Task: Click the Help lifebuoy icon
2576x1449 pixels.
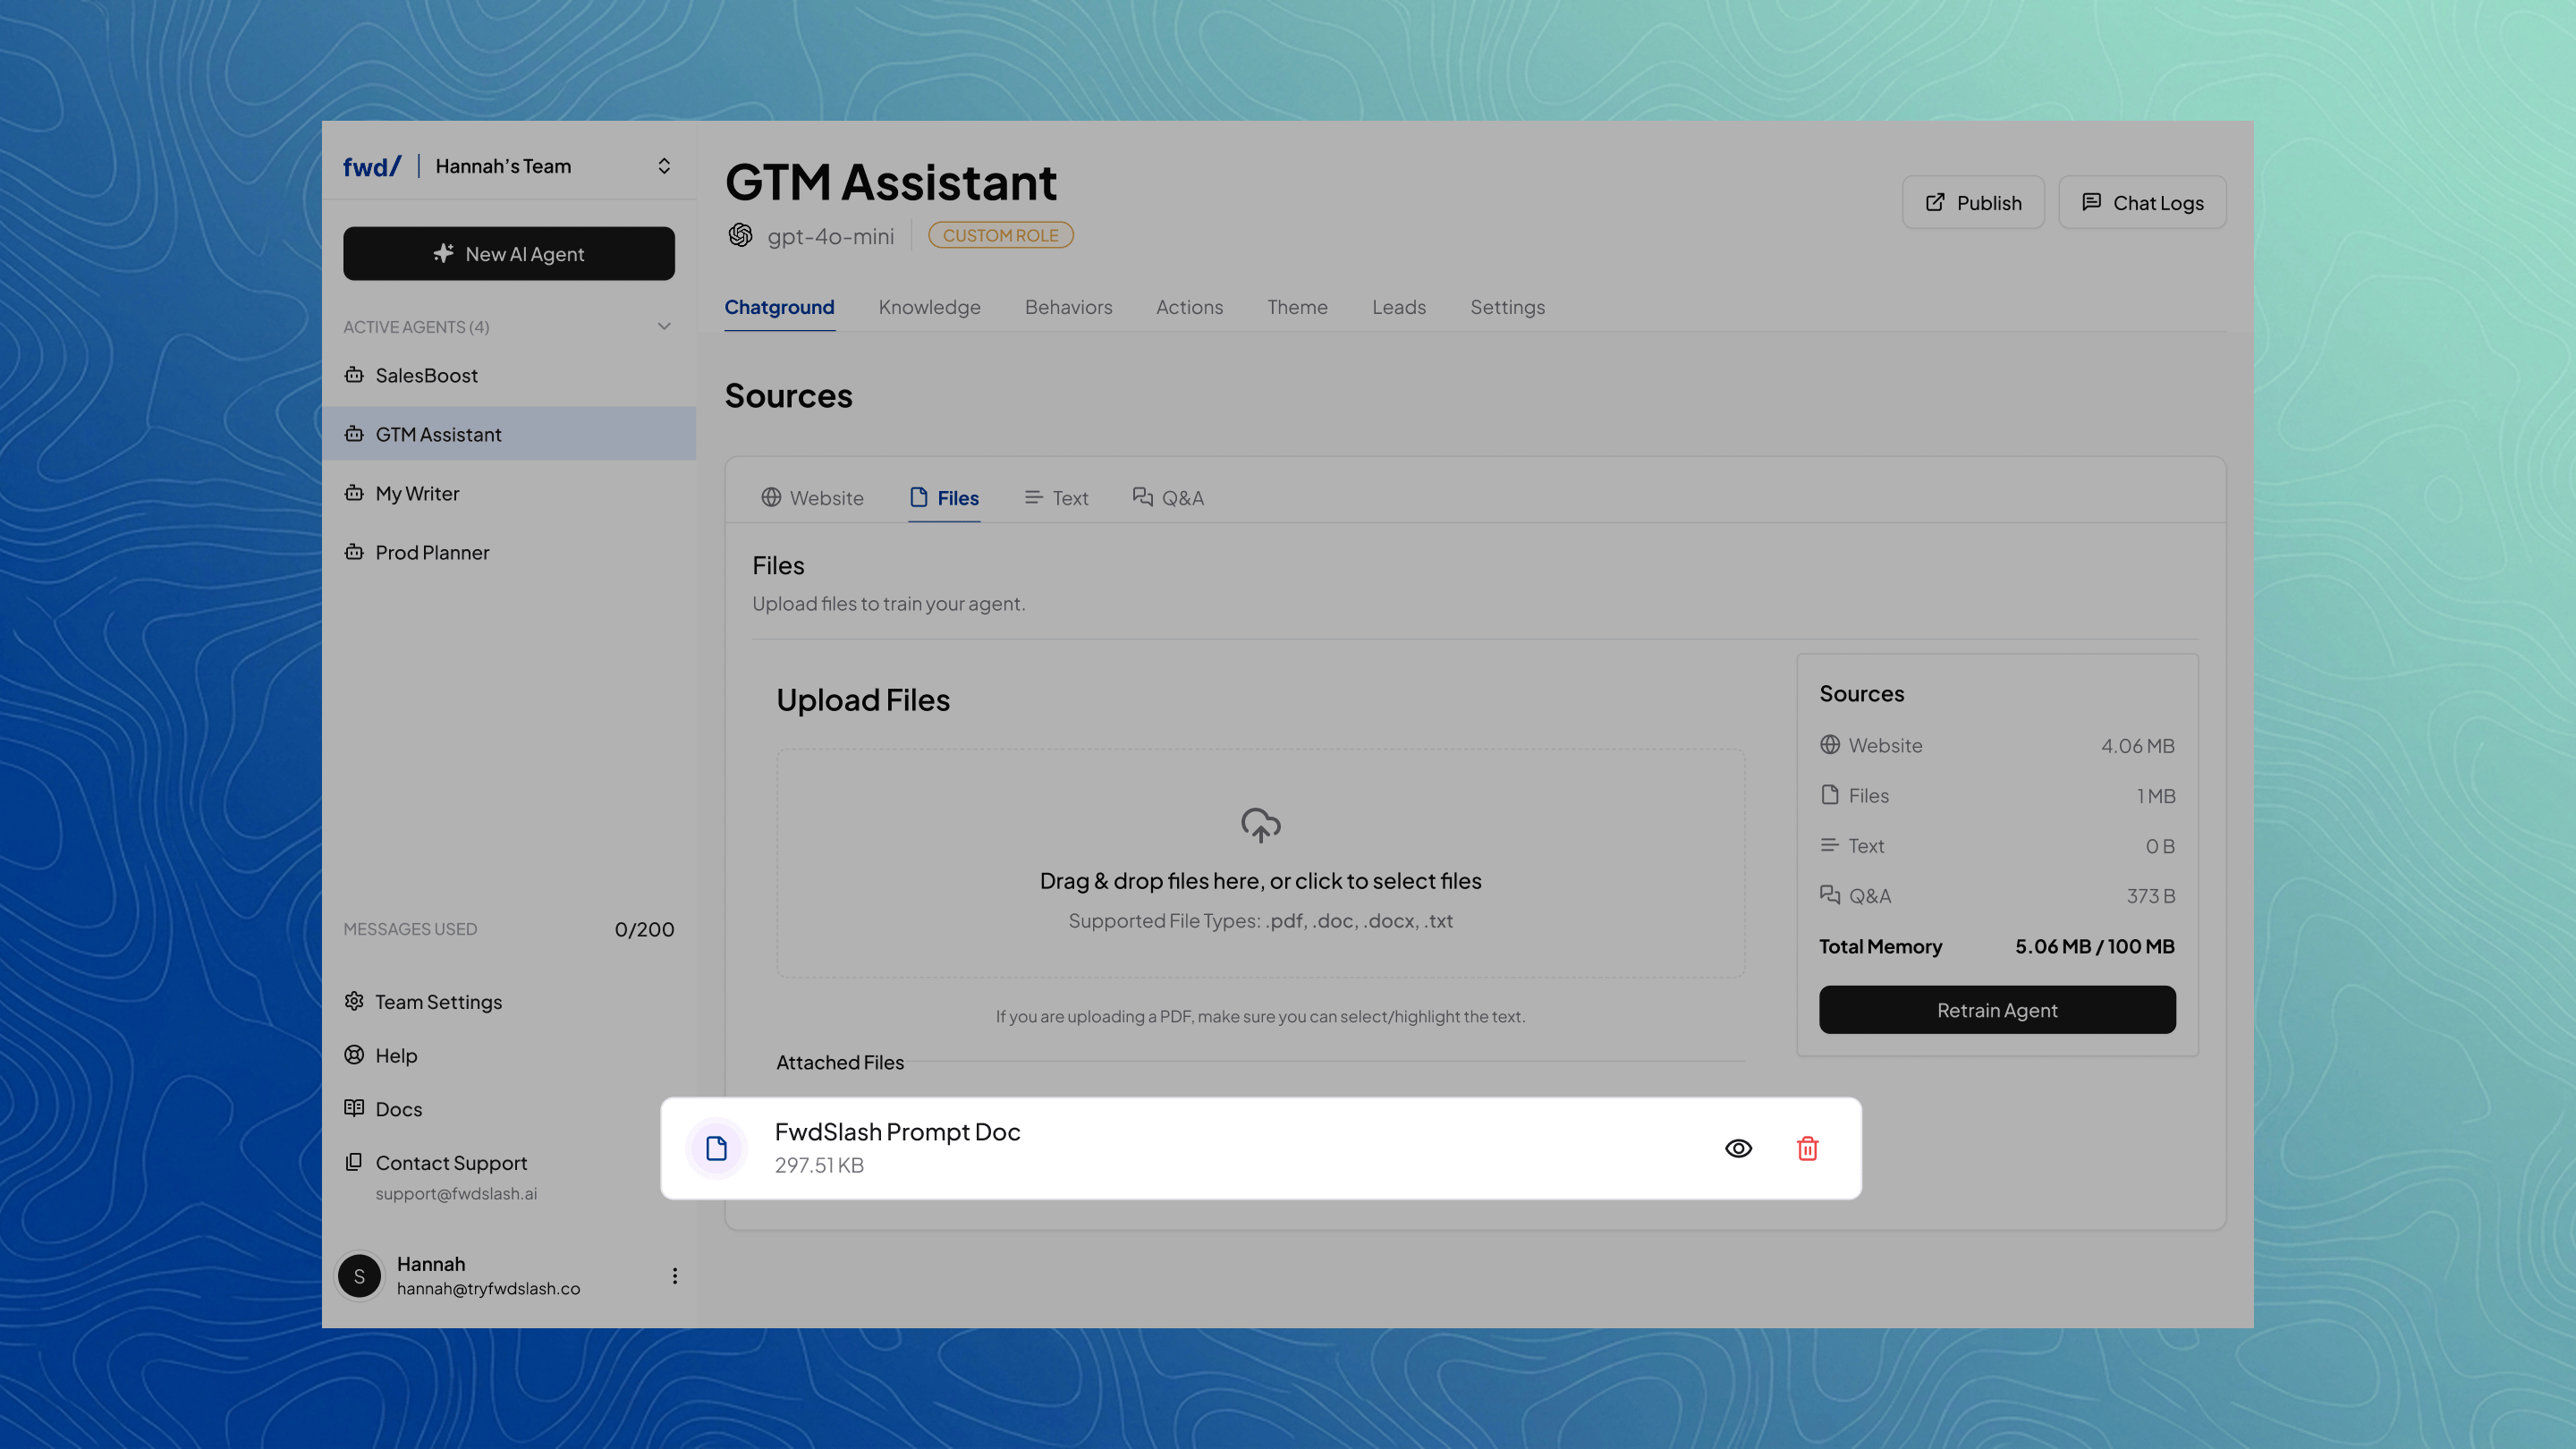Action: pos(354,1055)
